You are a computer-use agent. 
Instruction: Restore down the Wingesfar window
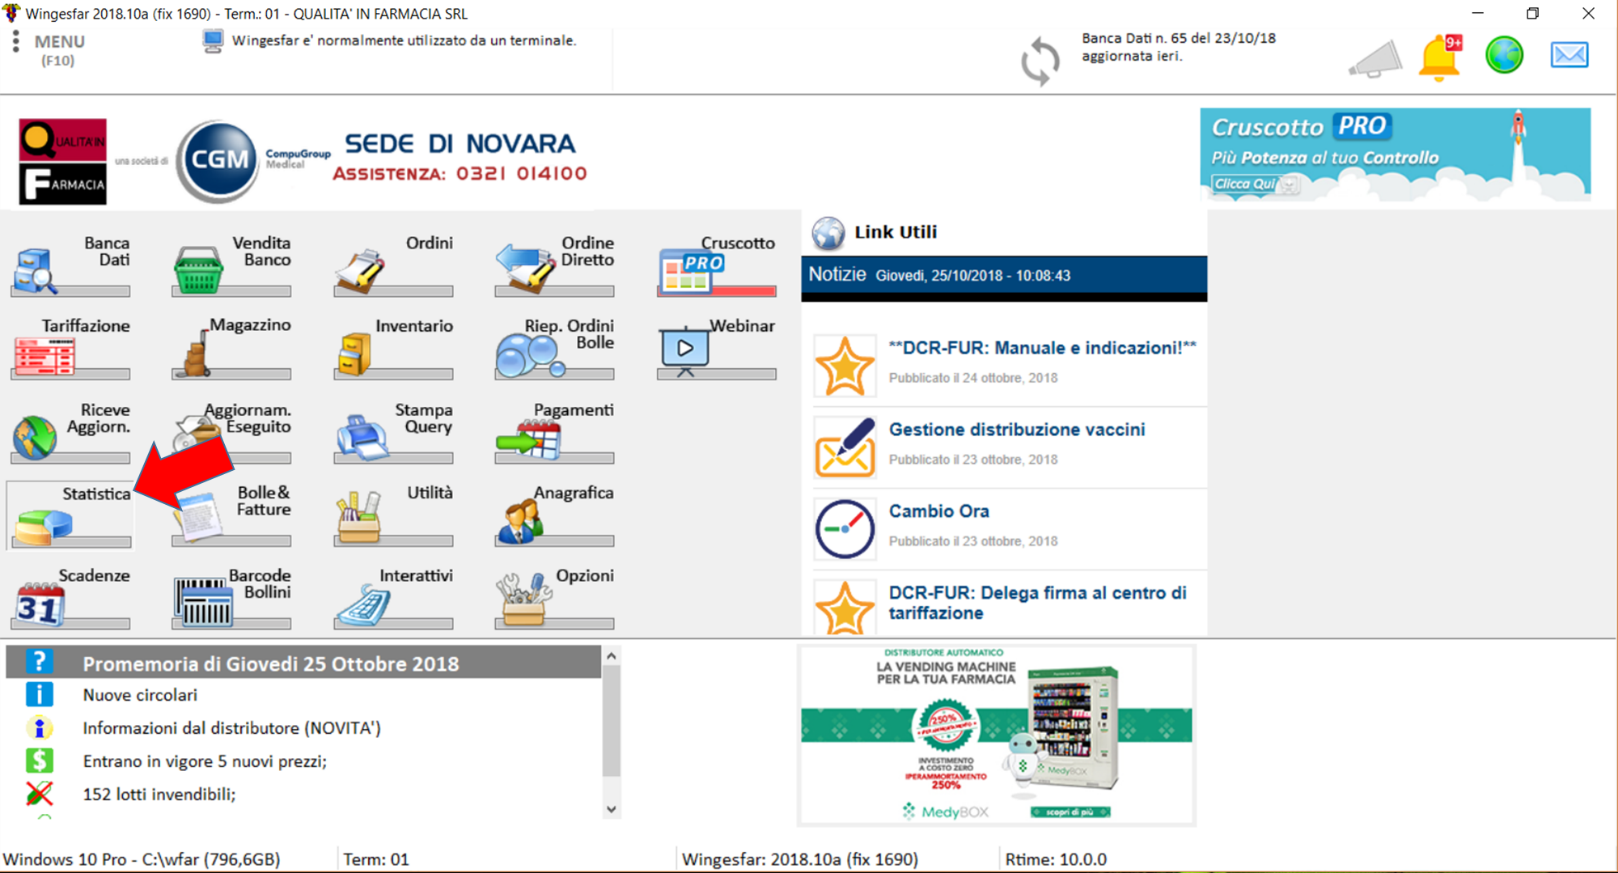pos(1533,13)
